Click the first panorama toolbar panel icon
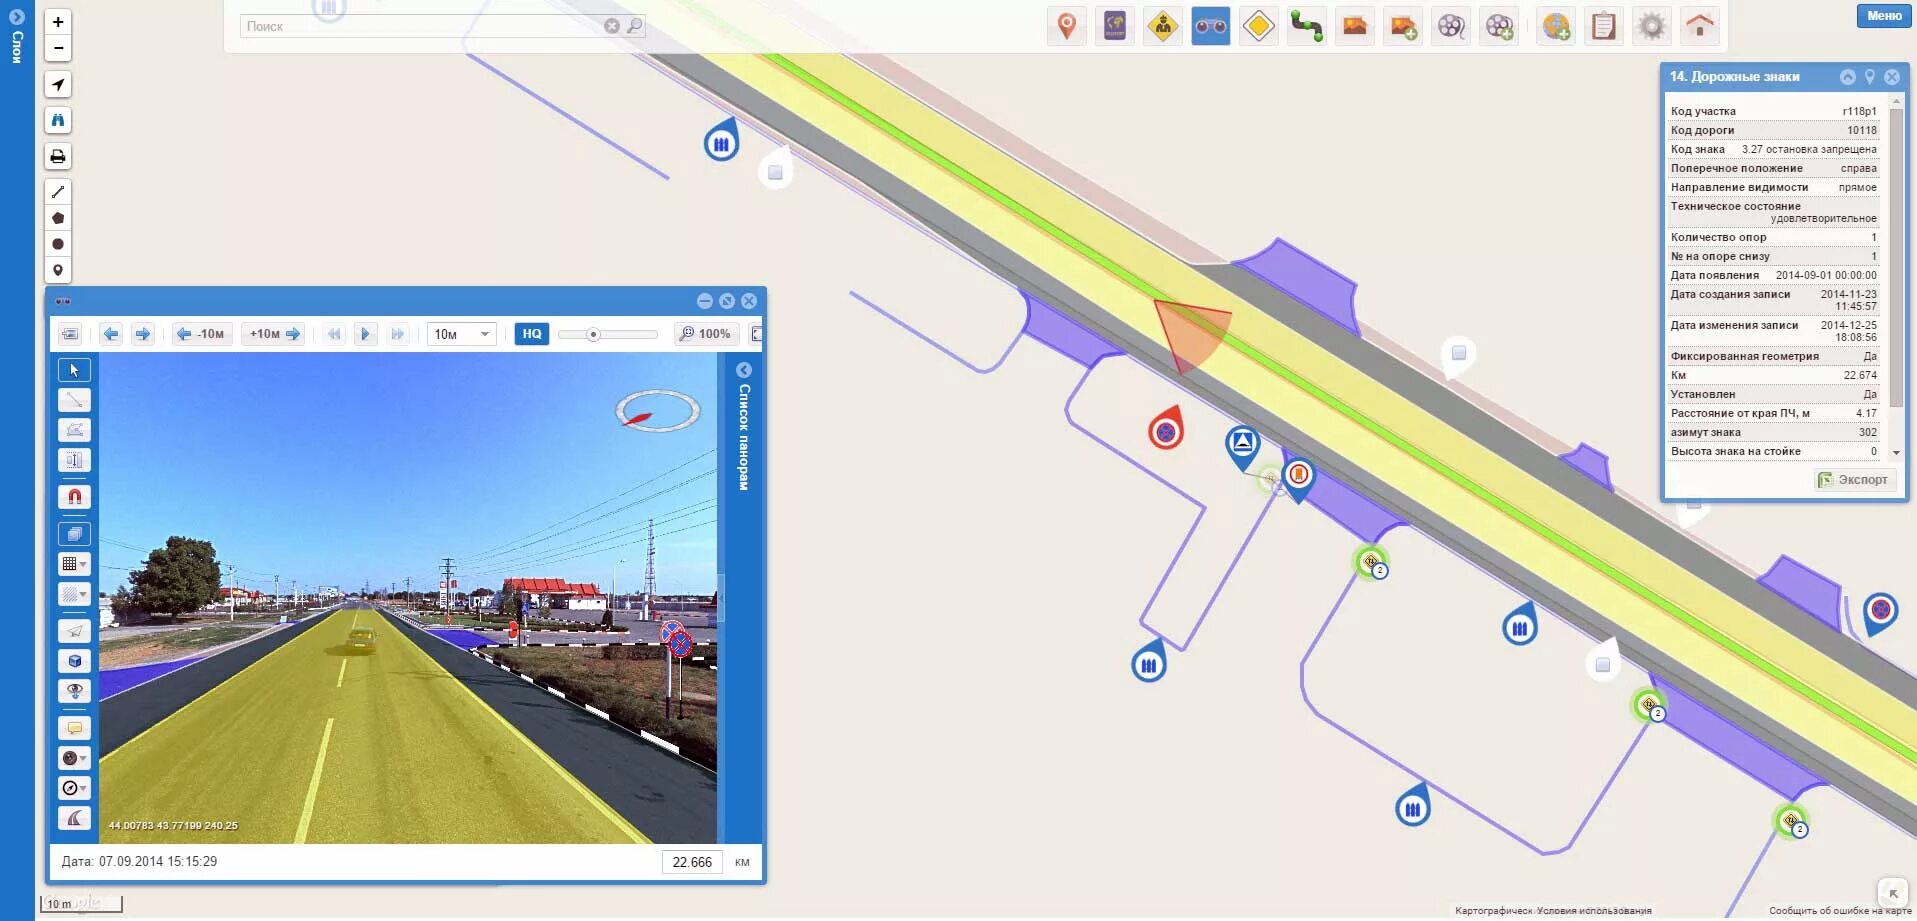The width and height of the screenshot is (1917, 921). pos(70,334)
